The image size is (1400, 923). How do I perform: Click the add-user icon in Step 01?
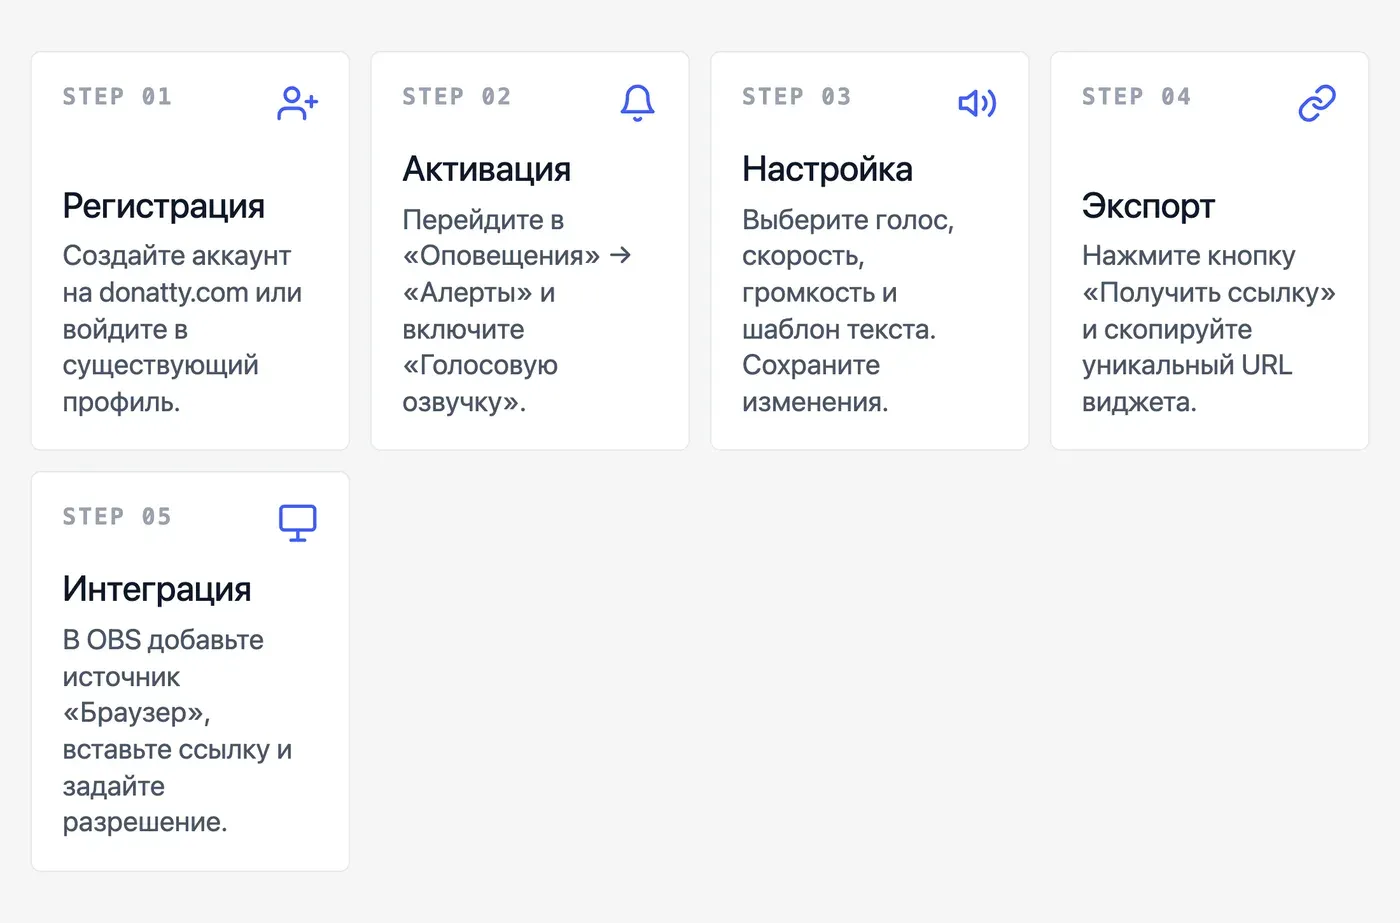tap(297, 103)
